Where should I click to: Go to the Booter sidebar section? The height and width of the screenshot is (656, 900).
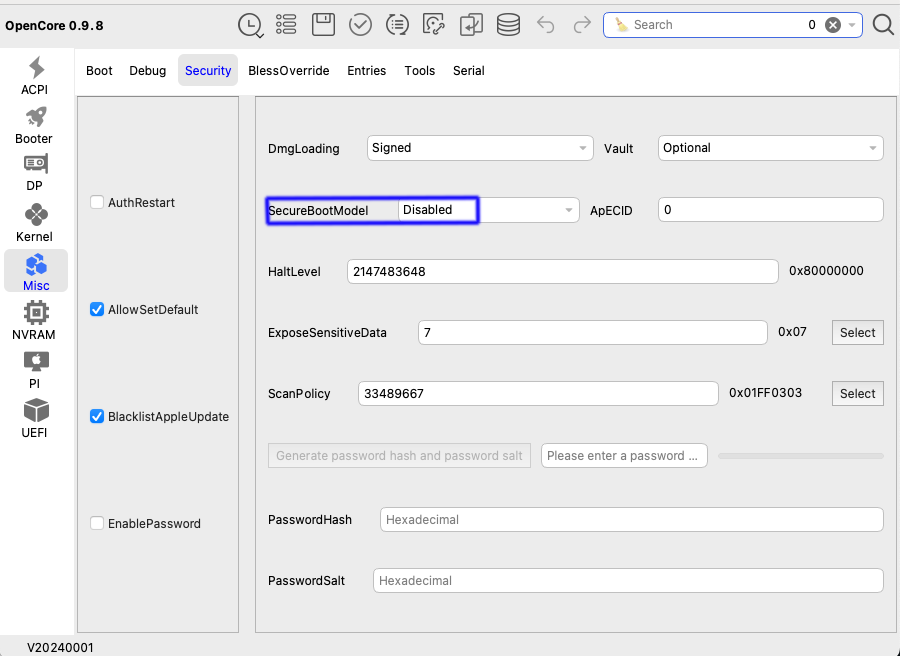pyautogui.click(x=35, y=126)
